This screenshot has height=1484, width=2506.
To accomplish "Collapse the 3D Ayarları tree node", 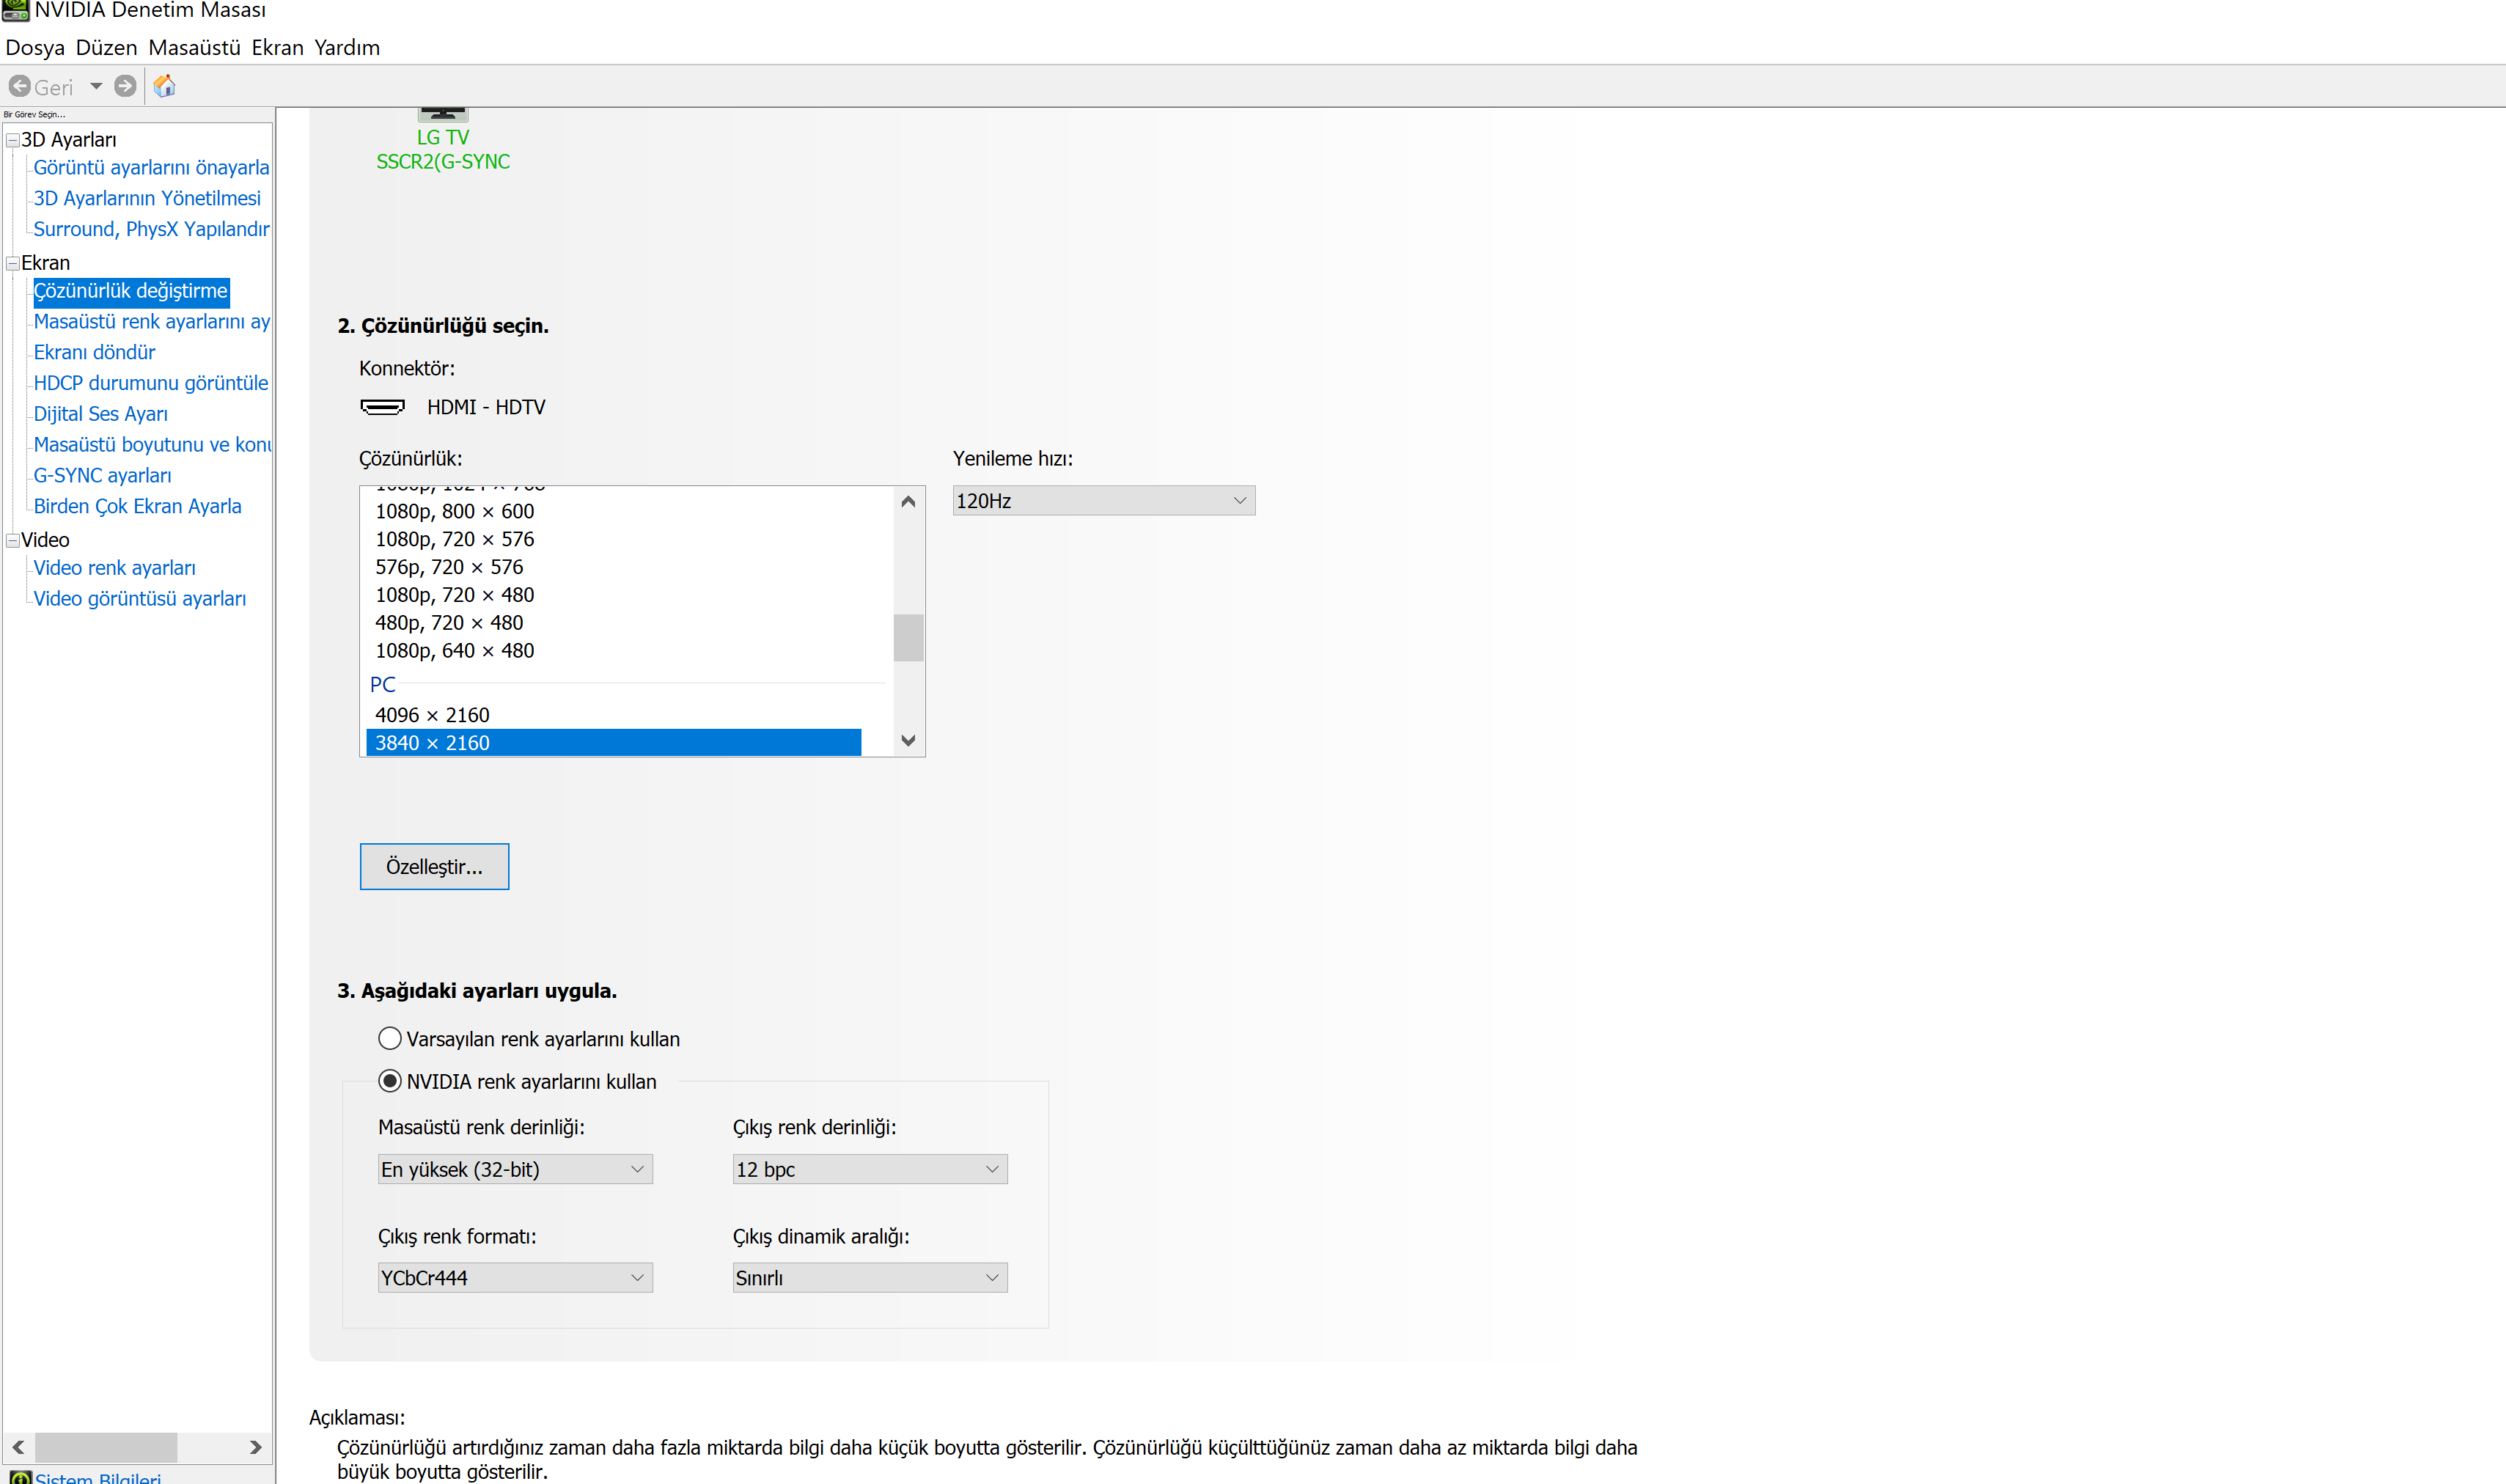I will point(13,140).
